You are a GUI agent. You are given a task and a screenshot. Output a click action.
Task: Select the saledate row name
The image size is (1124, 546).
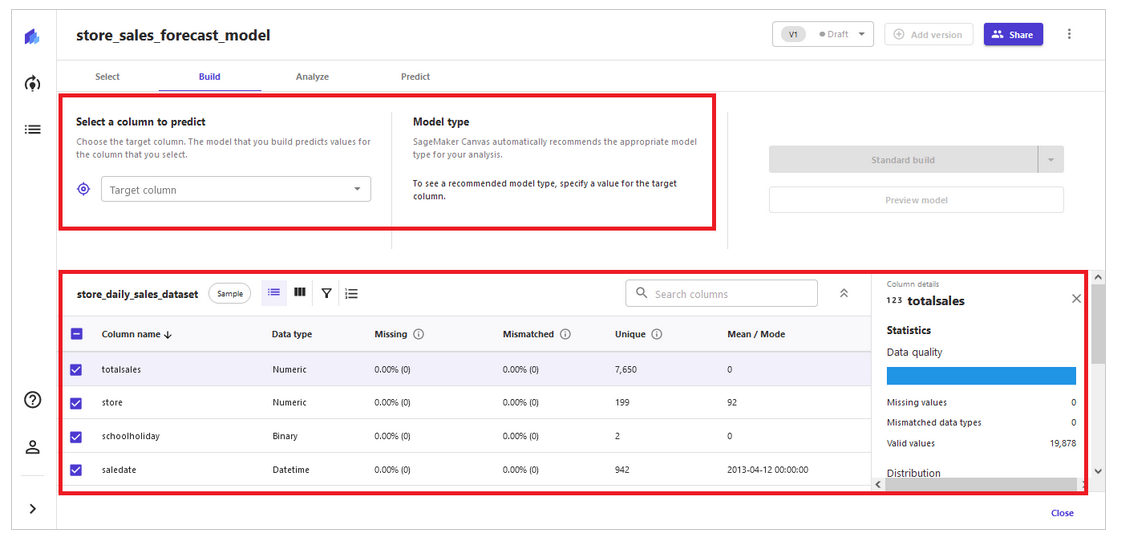click(x=118, y=470)
